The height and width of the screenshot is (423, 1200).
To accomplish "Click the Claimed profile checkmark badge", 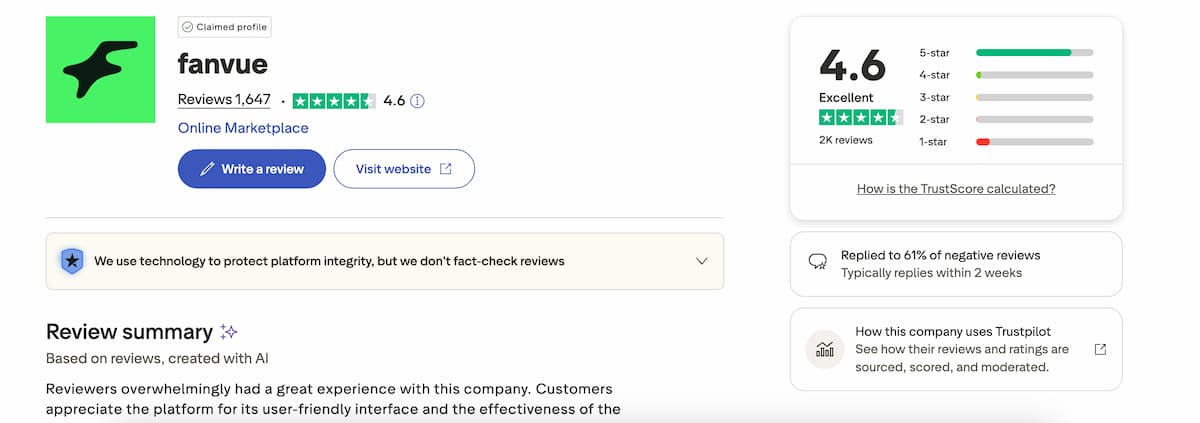I will (x=187, y=27).
